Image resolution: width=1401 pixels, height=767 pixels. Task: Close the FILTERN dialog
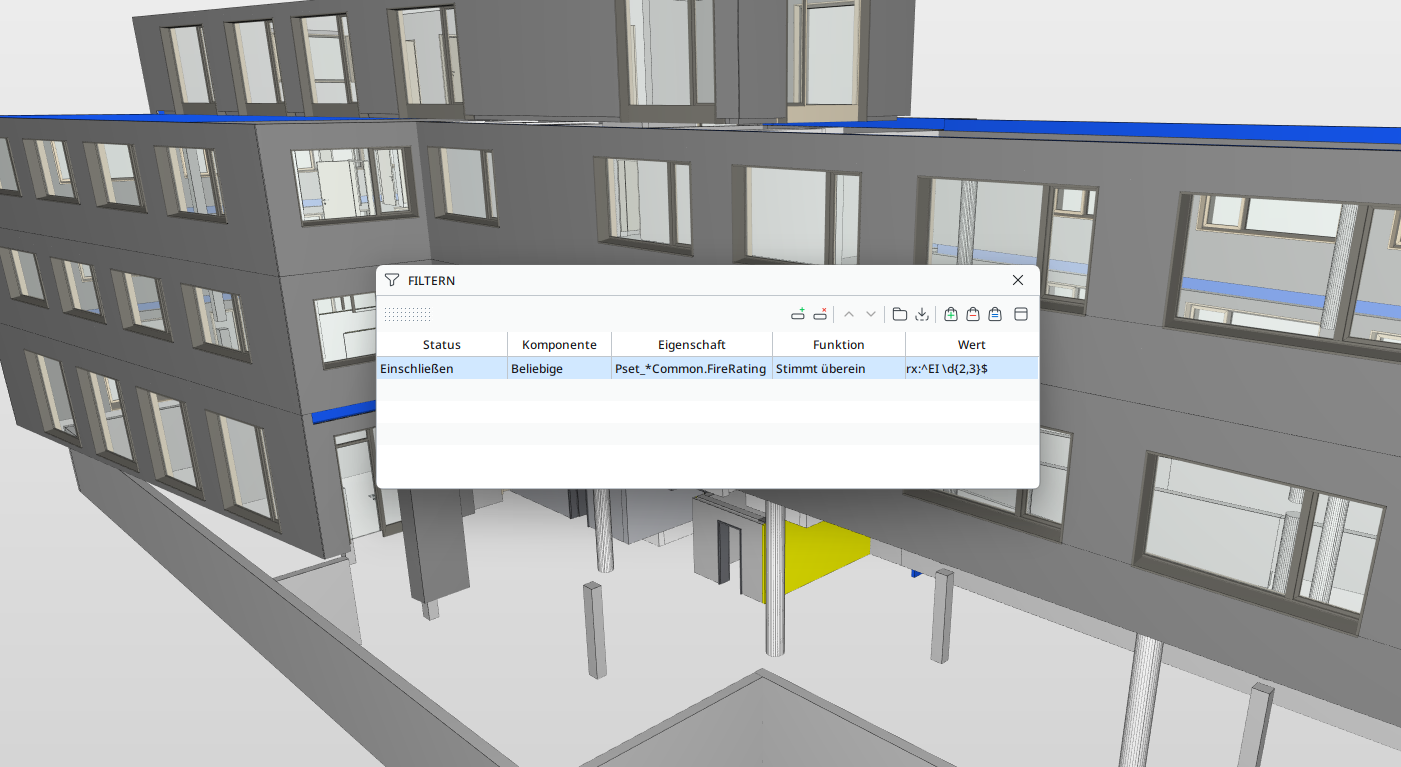point(1018,281)
